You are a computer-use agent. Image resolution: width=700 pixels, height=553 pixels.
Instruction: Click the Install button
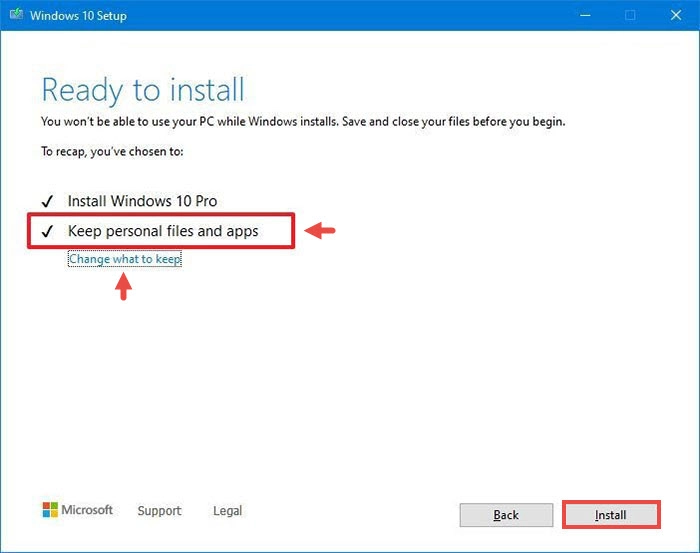[611, 515]
